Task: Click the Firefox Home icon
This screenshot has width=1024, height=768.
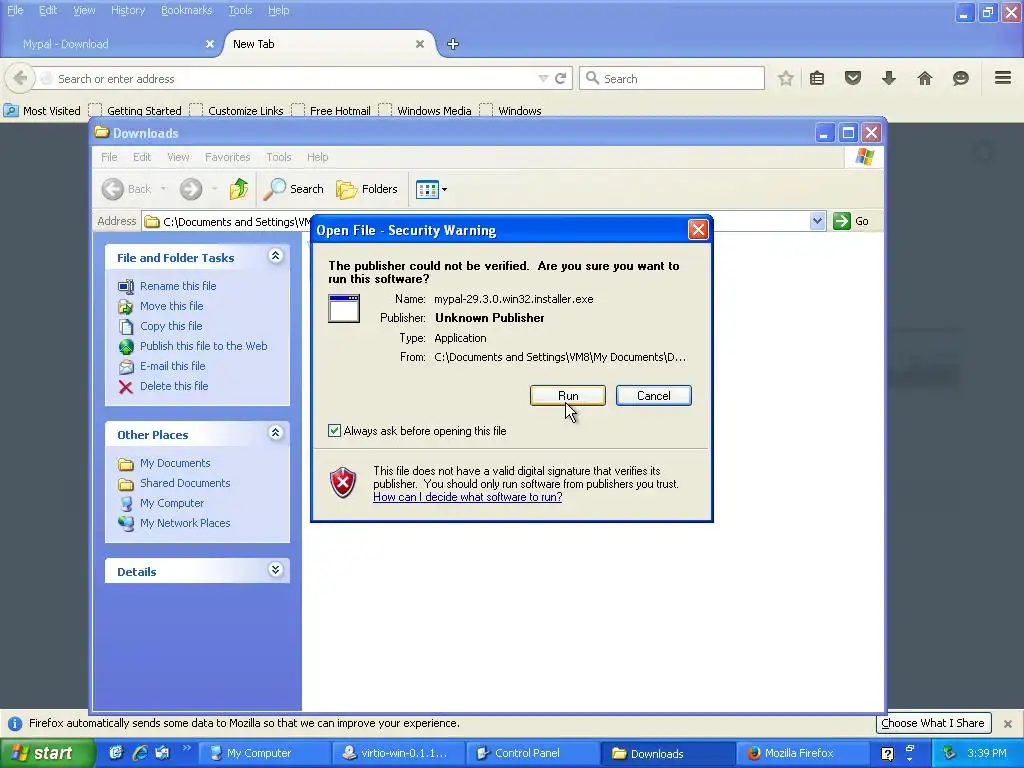Action: click(925, 78)
